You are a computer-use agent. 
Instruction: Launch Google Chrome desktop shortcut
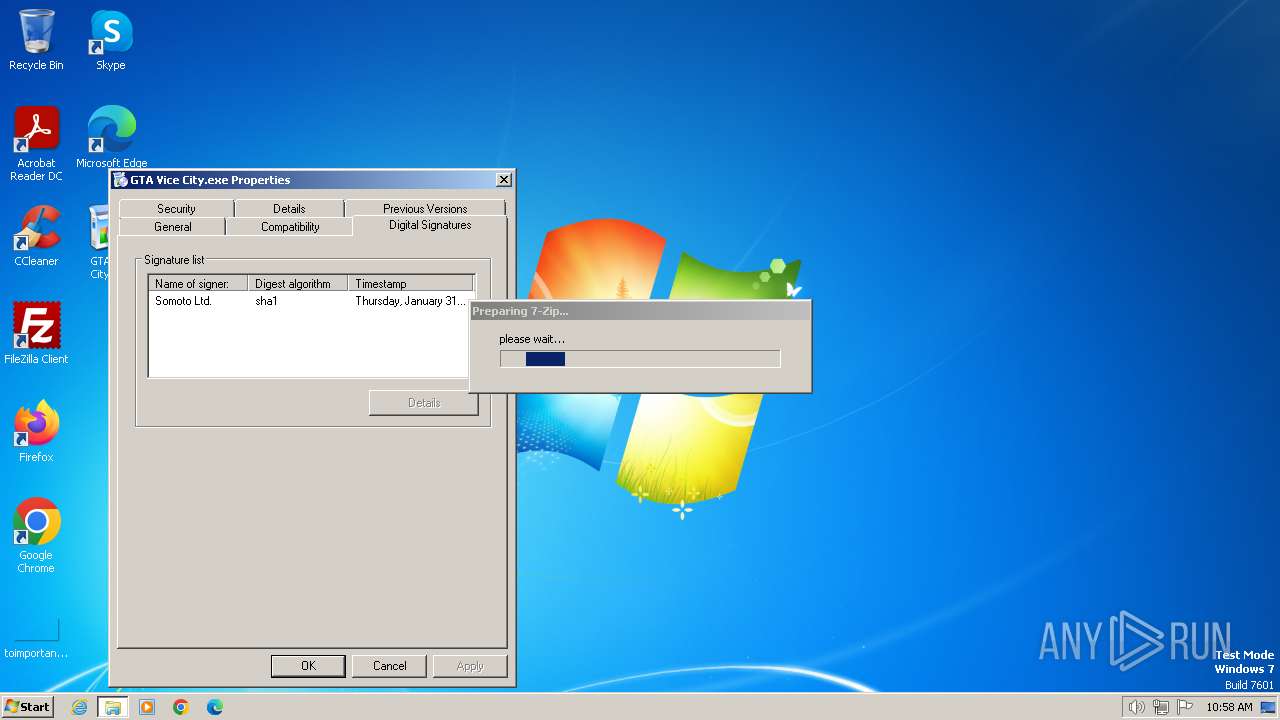click(36, 536)
